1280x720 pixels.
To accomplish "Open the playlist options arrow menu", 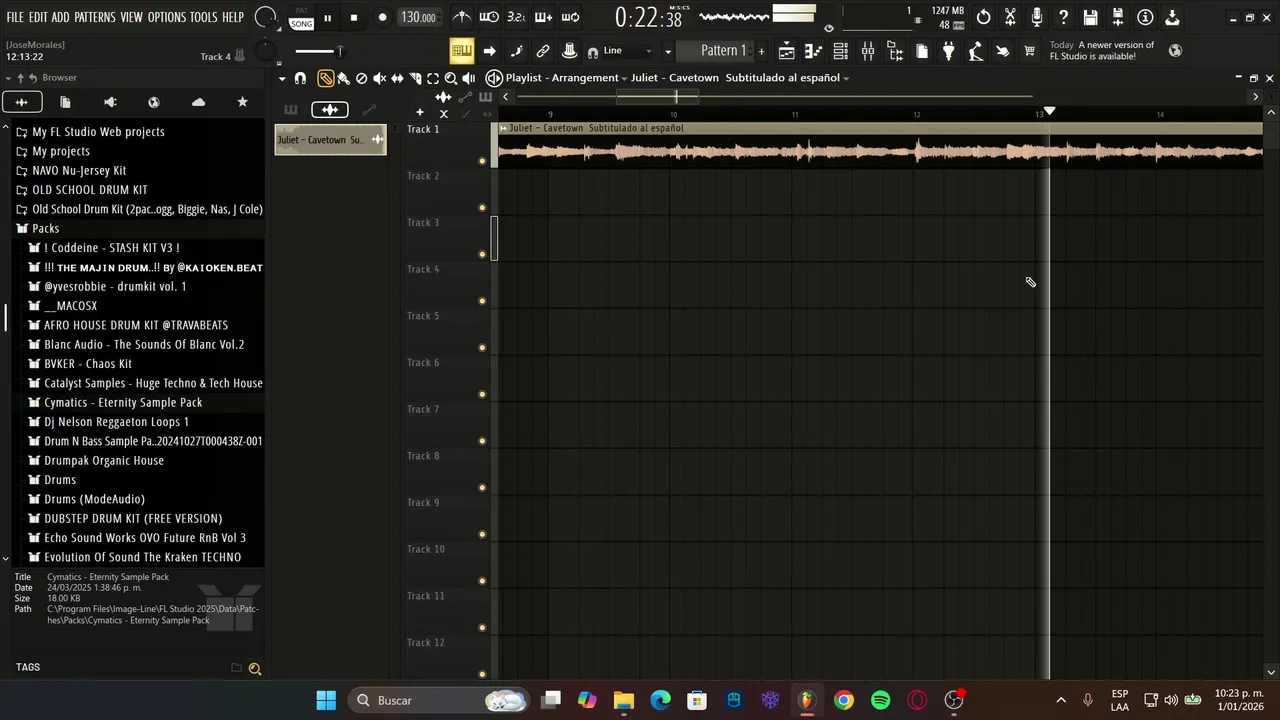I will point(282,78).
